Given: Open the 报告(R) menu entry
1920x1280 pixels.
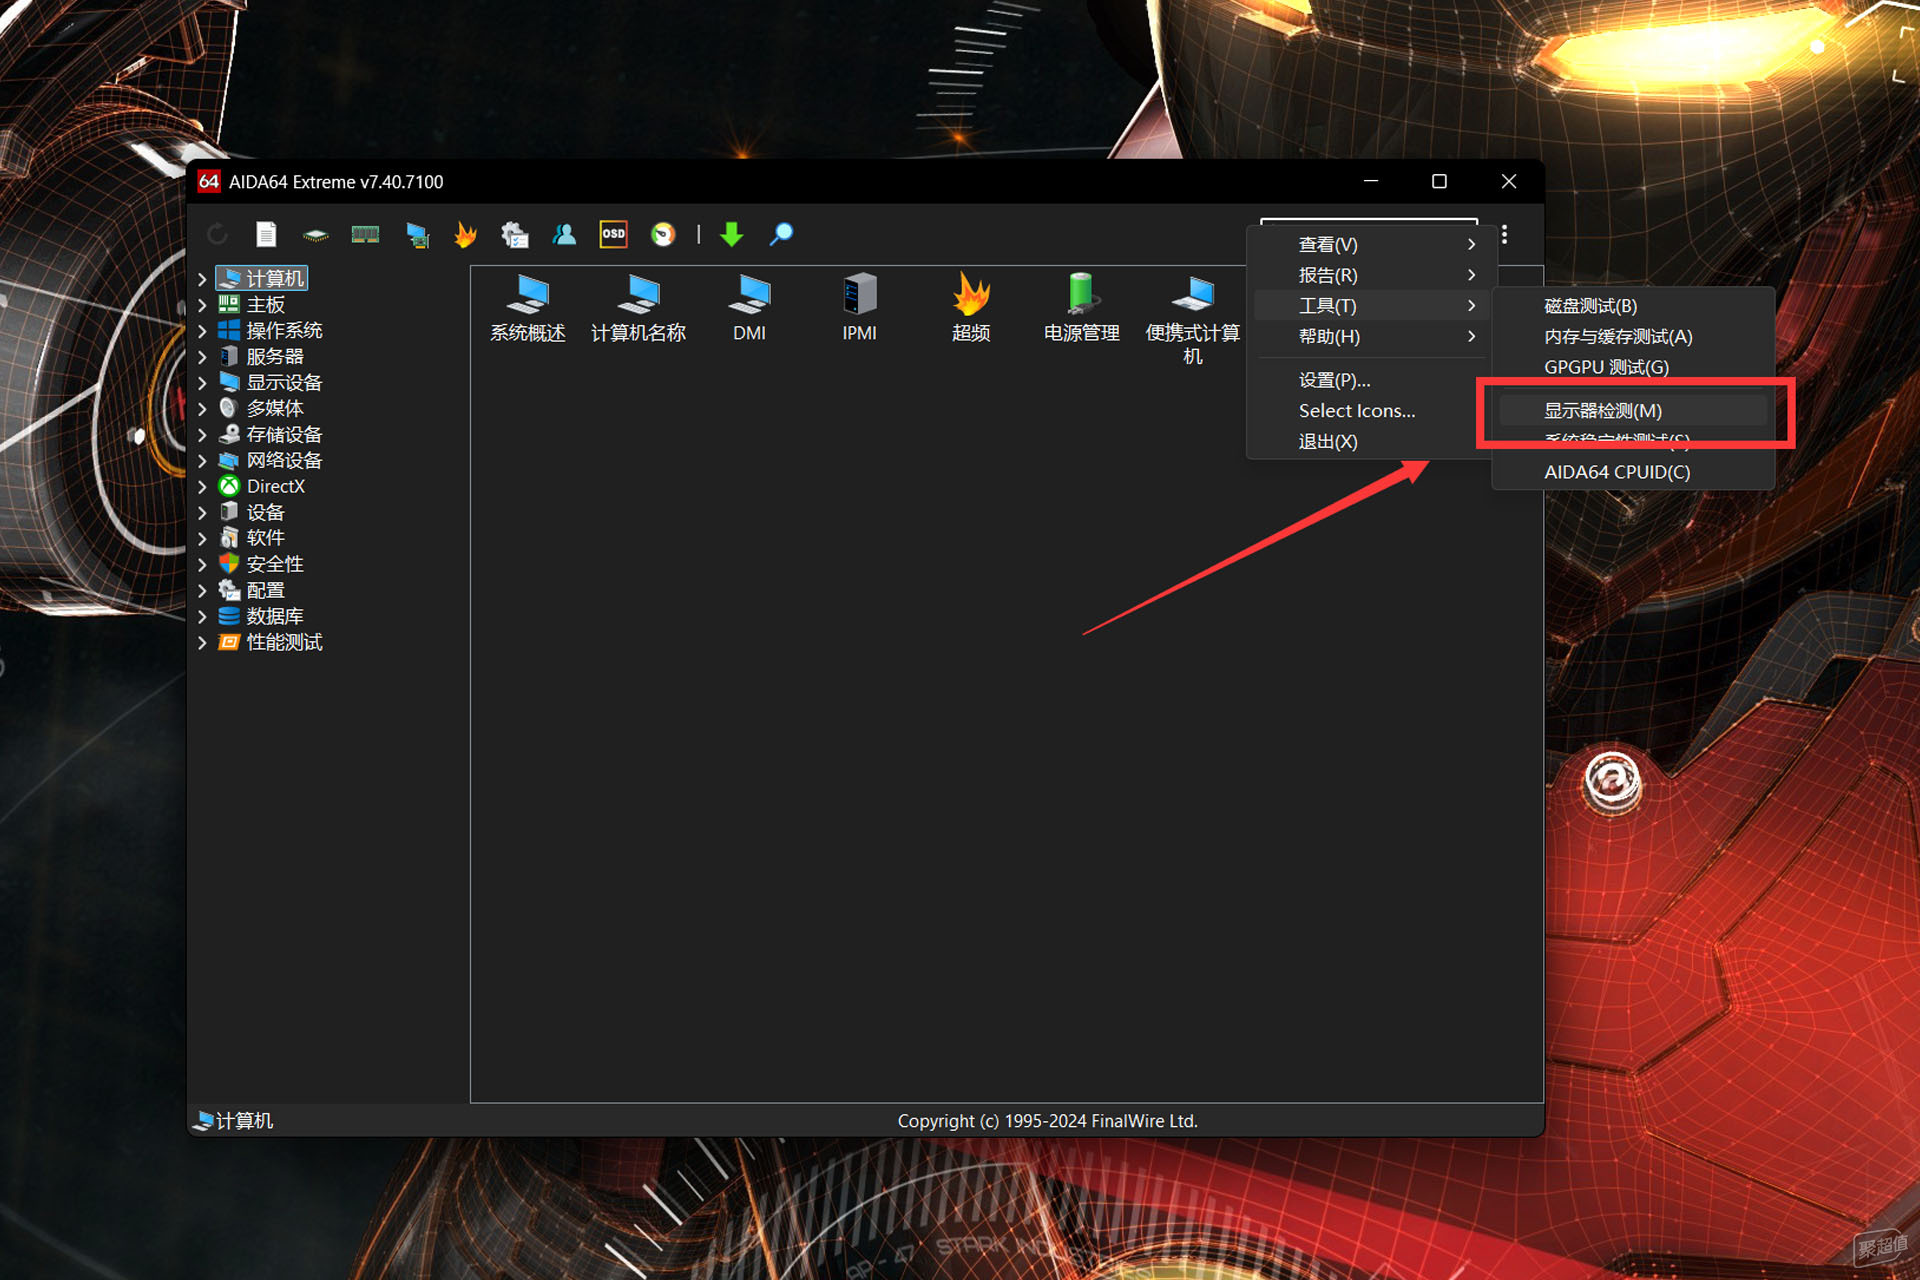Looking at the screenshot, I should 1369,275.
